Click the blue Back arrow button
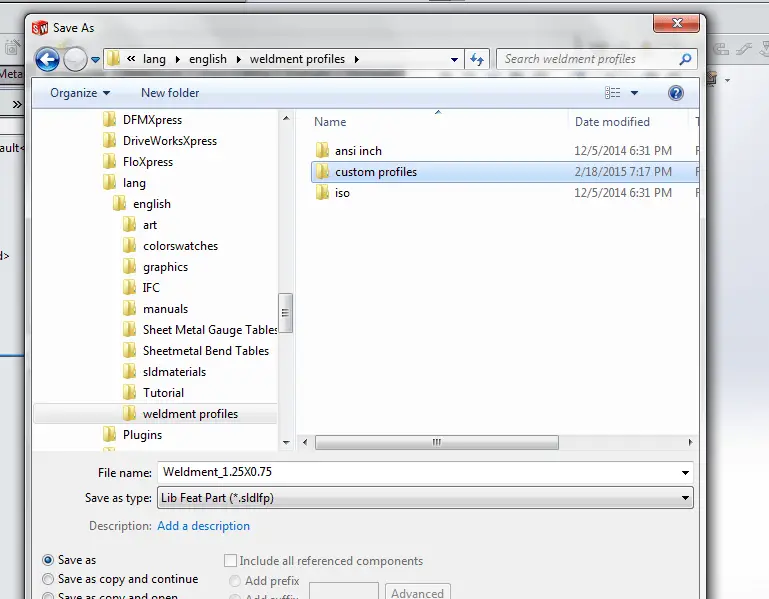The image size is (769, 599). coord(48,60)
